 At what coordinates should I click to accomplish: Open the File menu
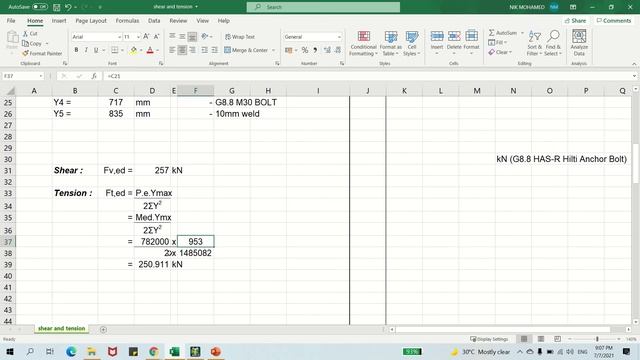(11, 20)
